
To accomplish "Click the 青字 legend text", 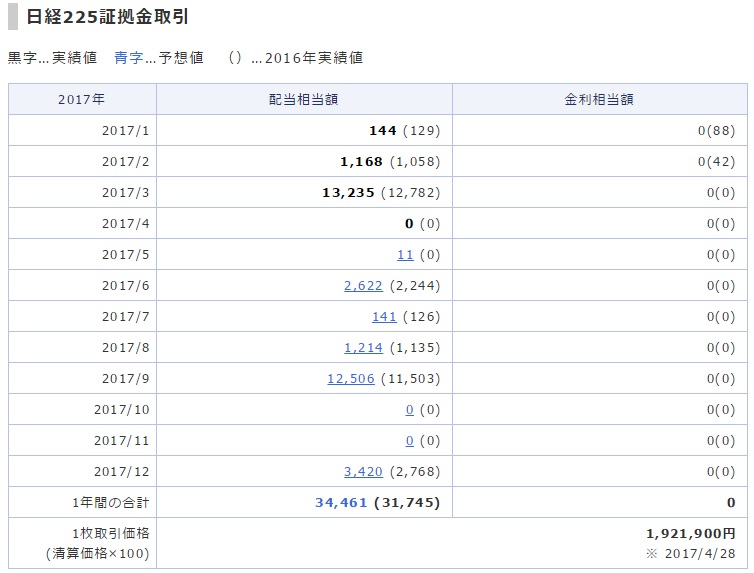I will pyautogui.click(x=128, y=58).
